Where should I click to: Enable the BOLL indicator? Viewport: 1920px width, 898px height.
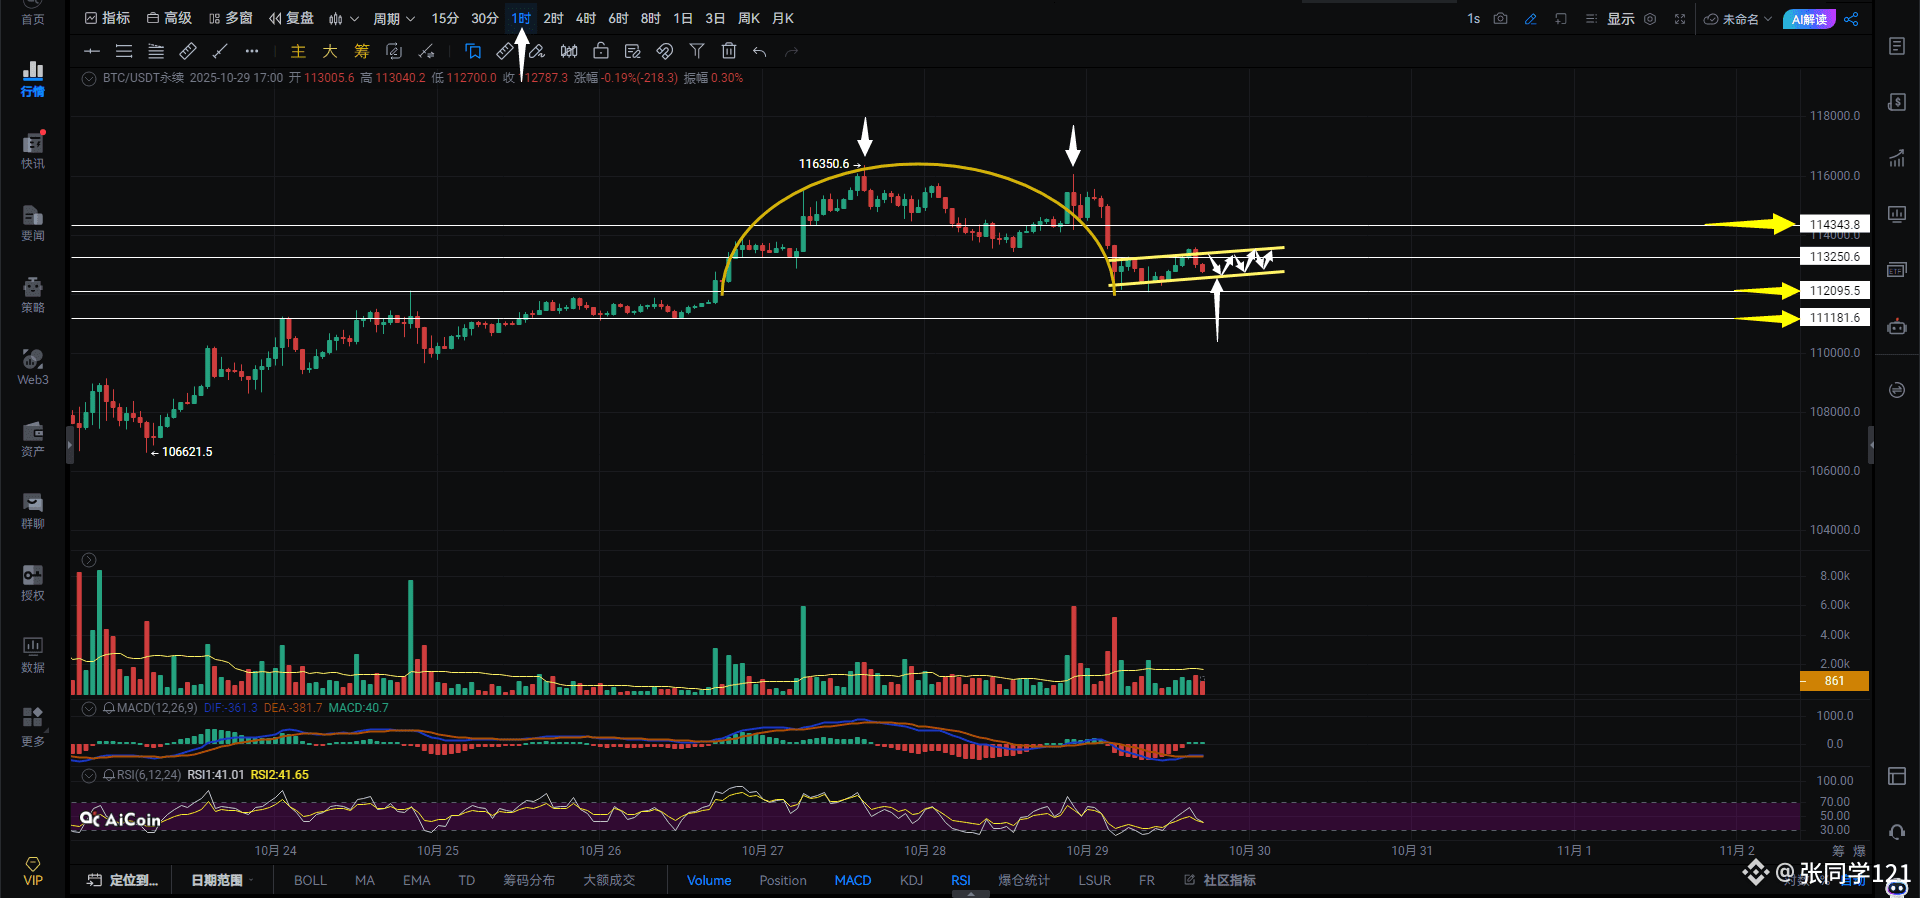(x=310, y=880)
